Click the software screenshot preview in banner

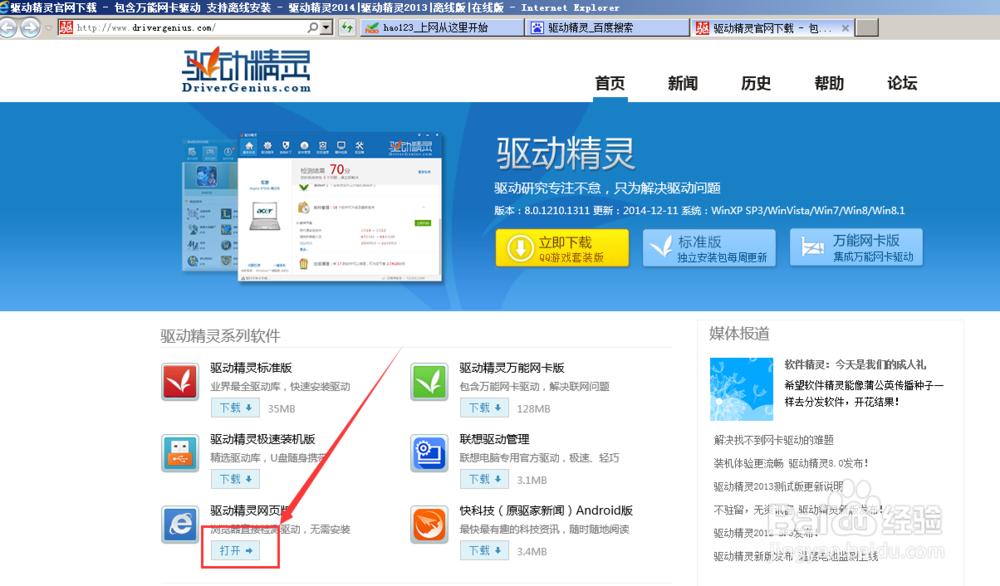click(312, 207)
